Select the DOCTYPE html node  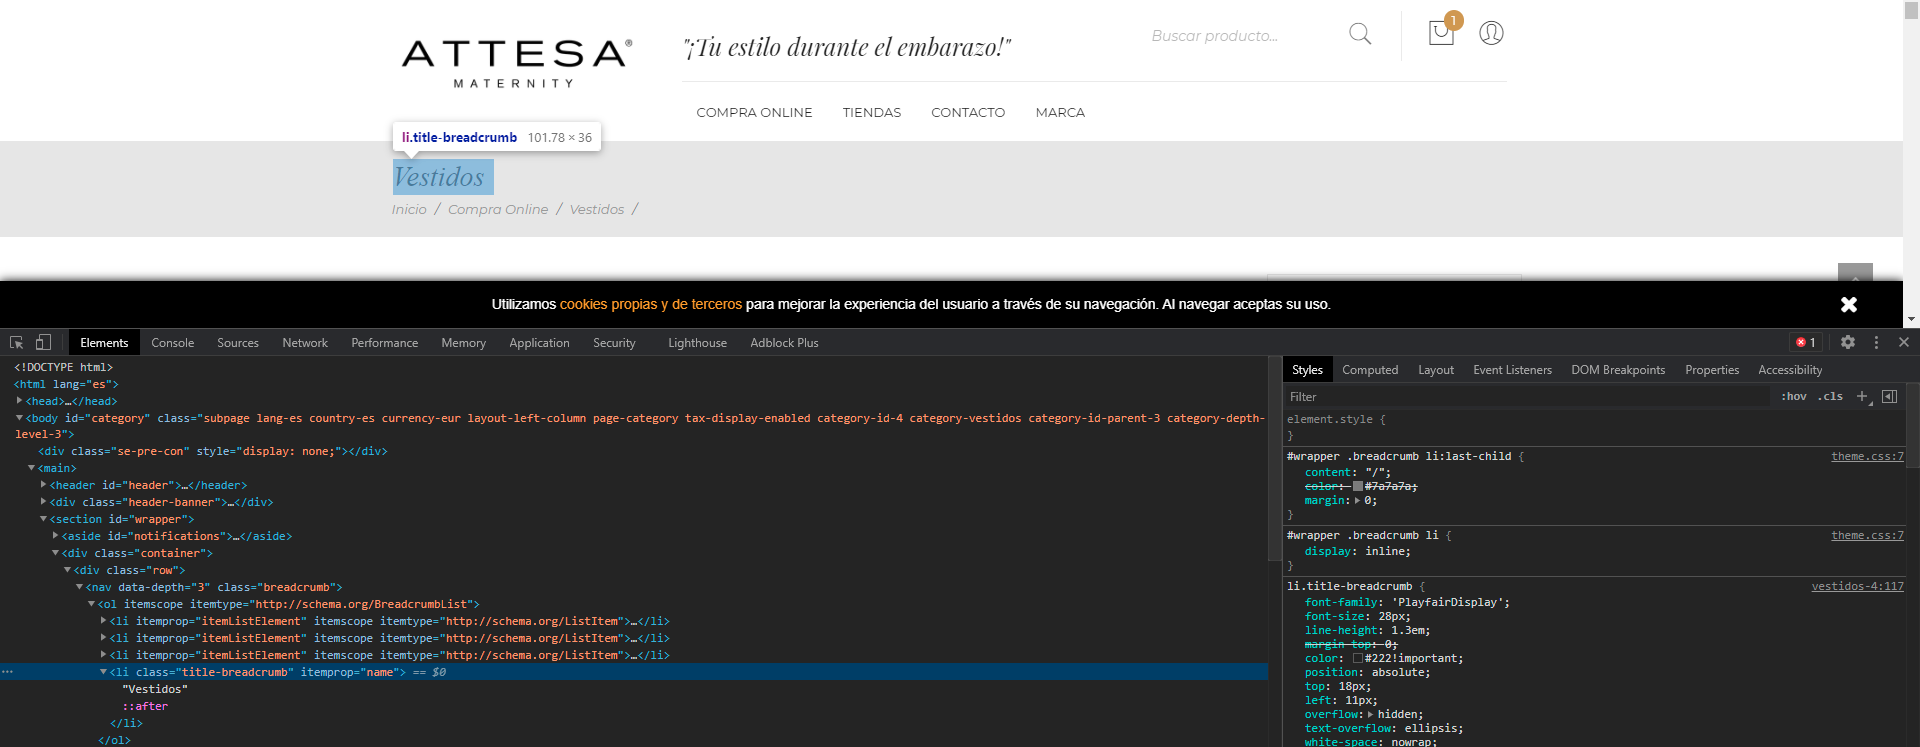(x=64, y=367)
